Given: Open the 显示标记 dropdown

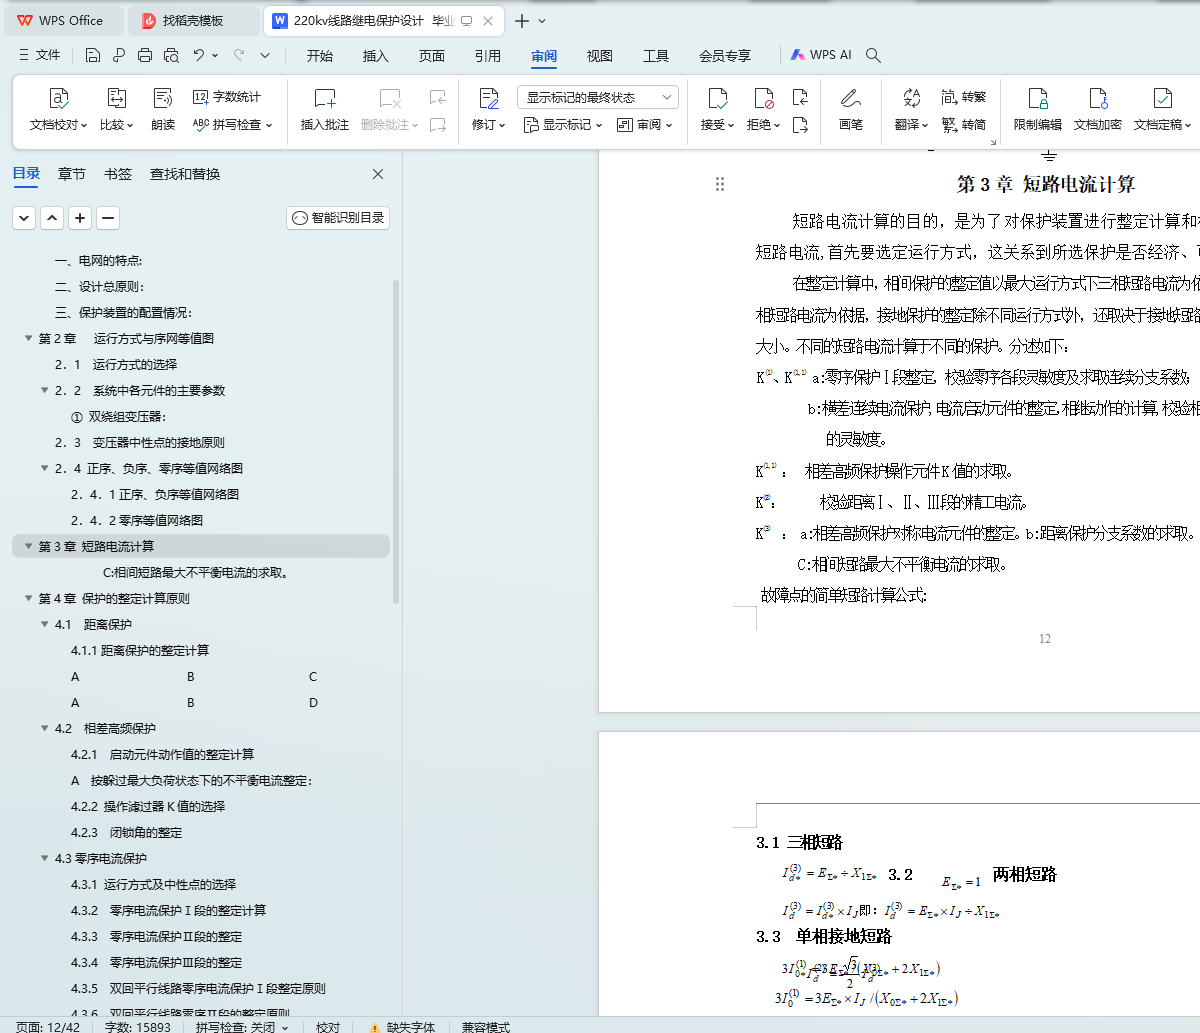Looking at the screenshot, I should pyautogui.click(x=563, y=125).
